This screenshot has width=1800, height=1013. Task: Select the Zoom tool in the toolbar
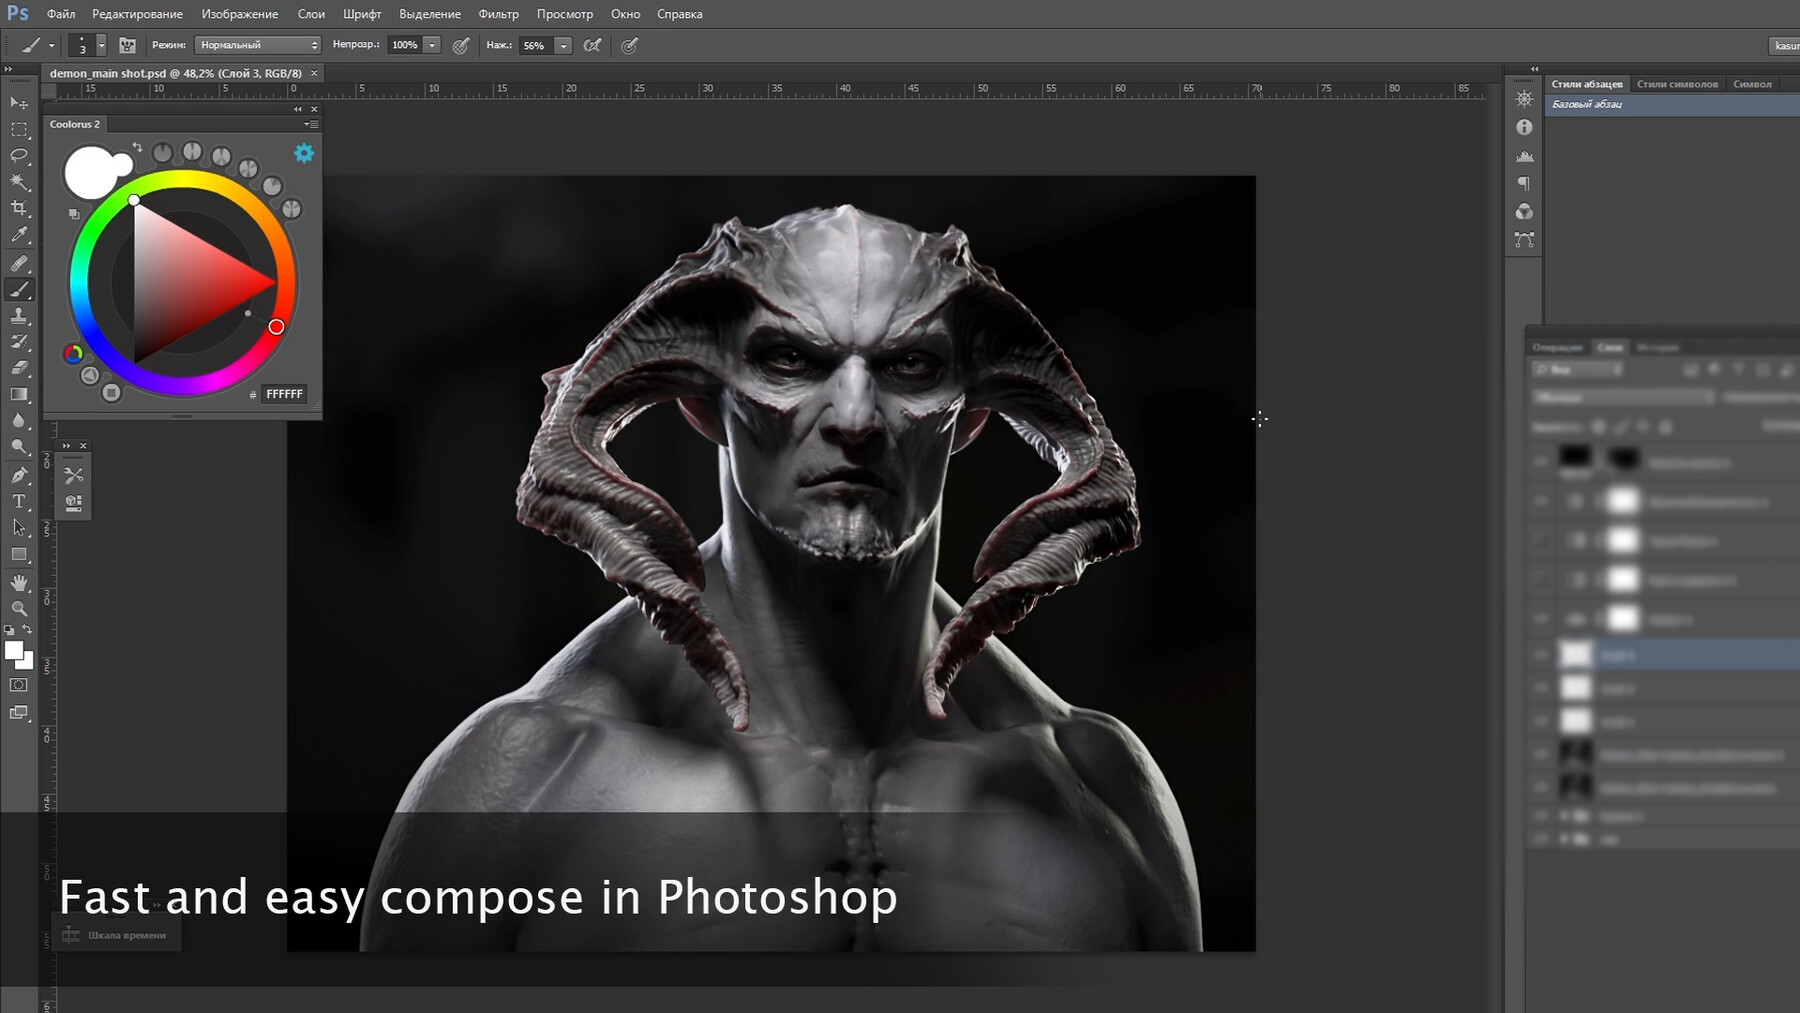click(x=18, y=609)
